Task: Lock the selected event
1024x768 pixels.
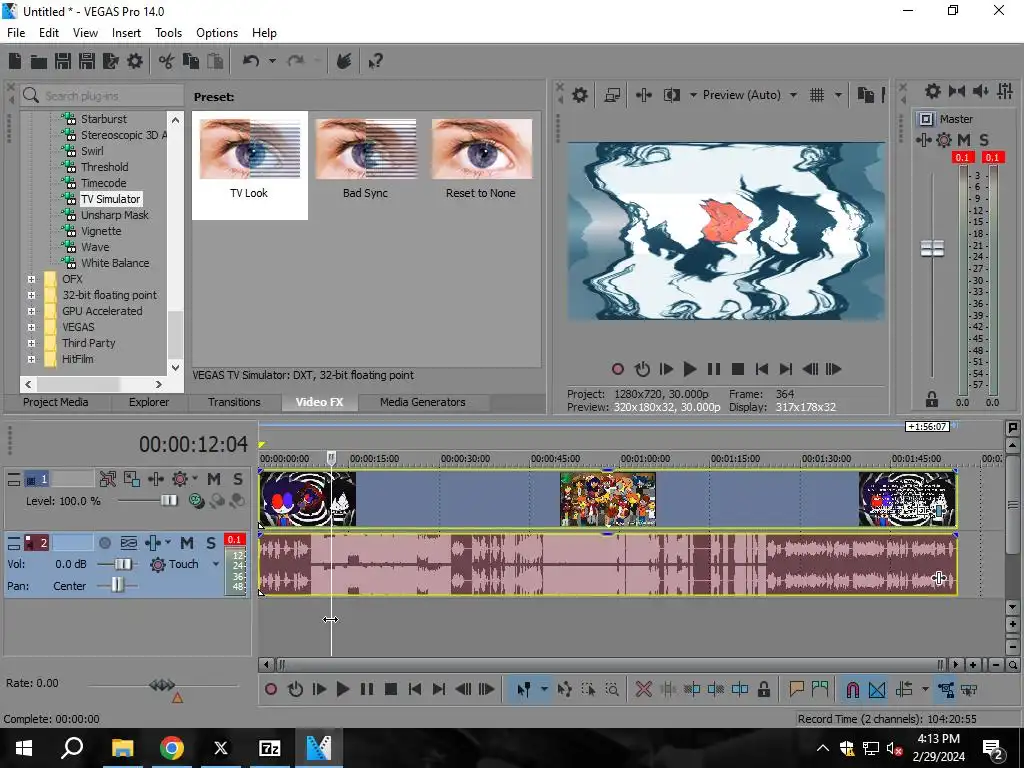Action: (x=763, y=689)
